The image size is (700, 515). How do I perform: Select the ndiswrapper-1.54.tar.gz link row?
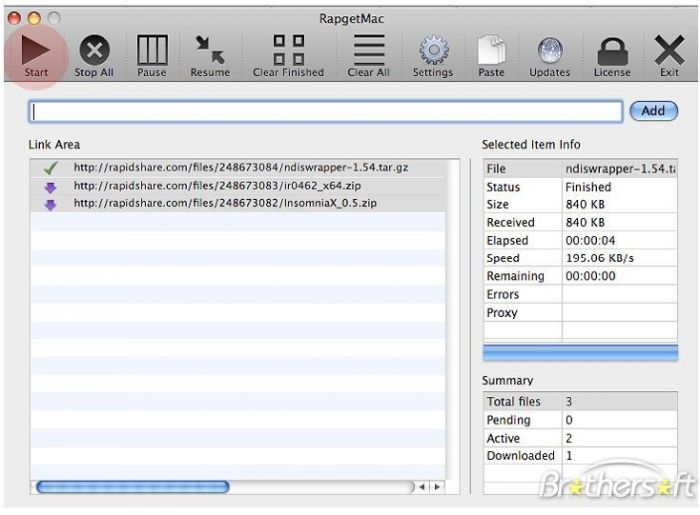[x=238, y=168]
